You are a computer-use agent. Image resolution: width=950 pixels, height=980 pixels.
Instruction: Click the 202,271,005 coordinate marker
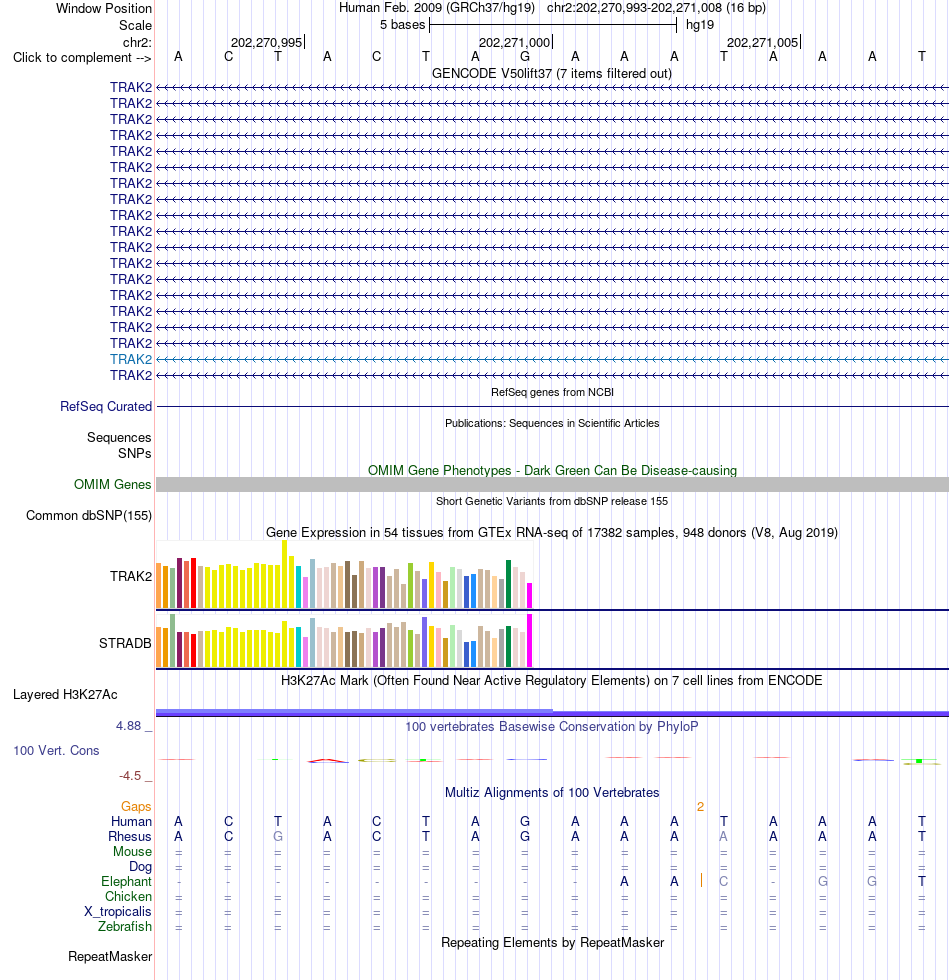click(x=763, y=42)
